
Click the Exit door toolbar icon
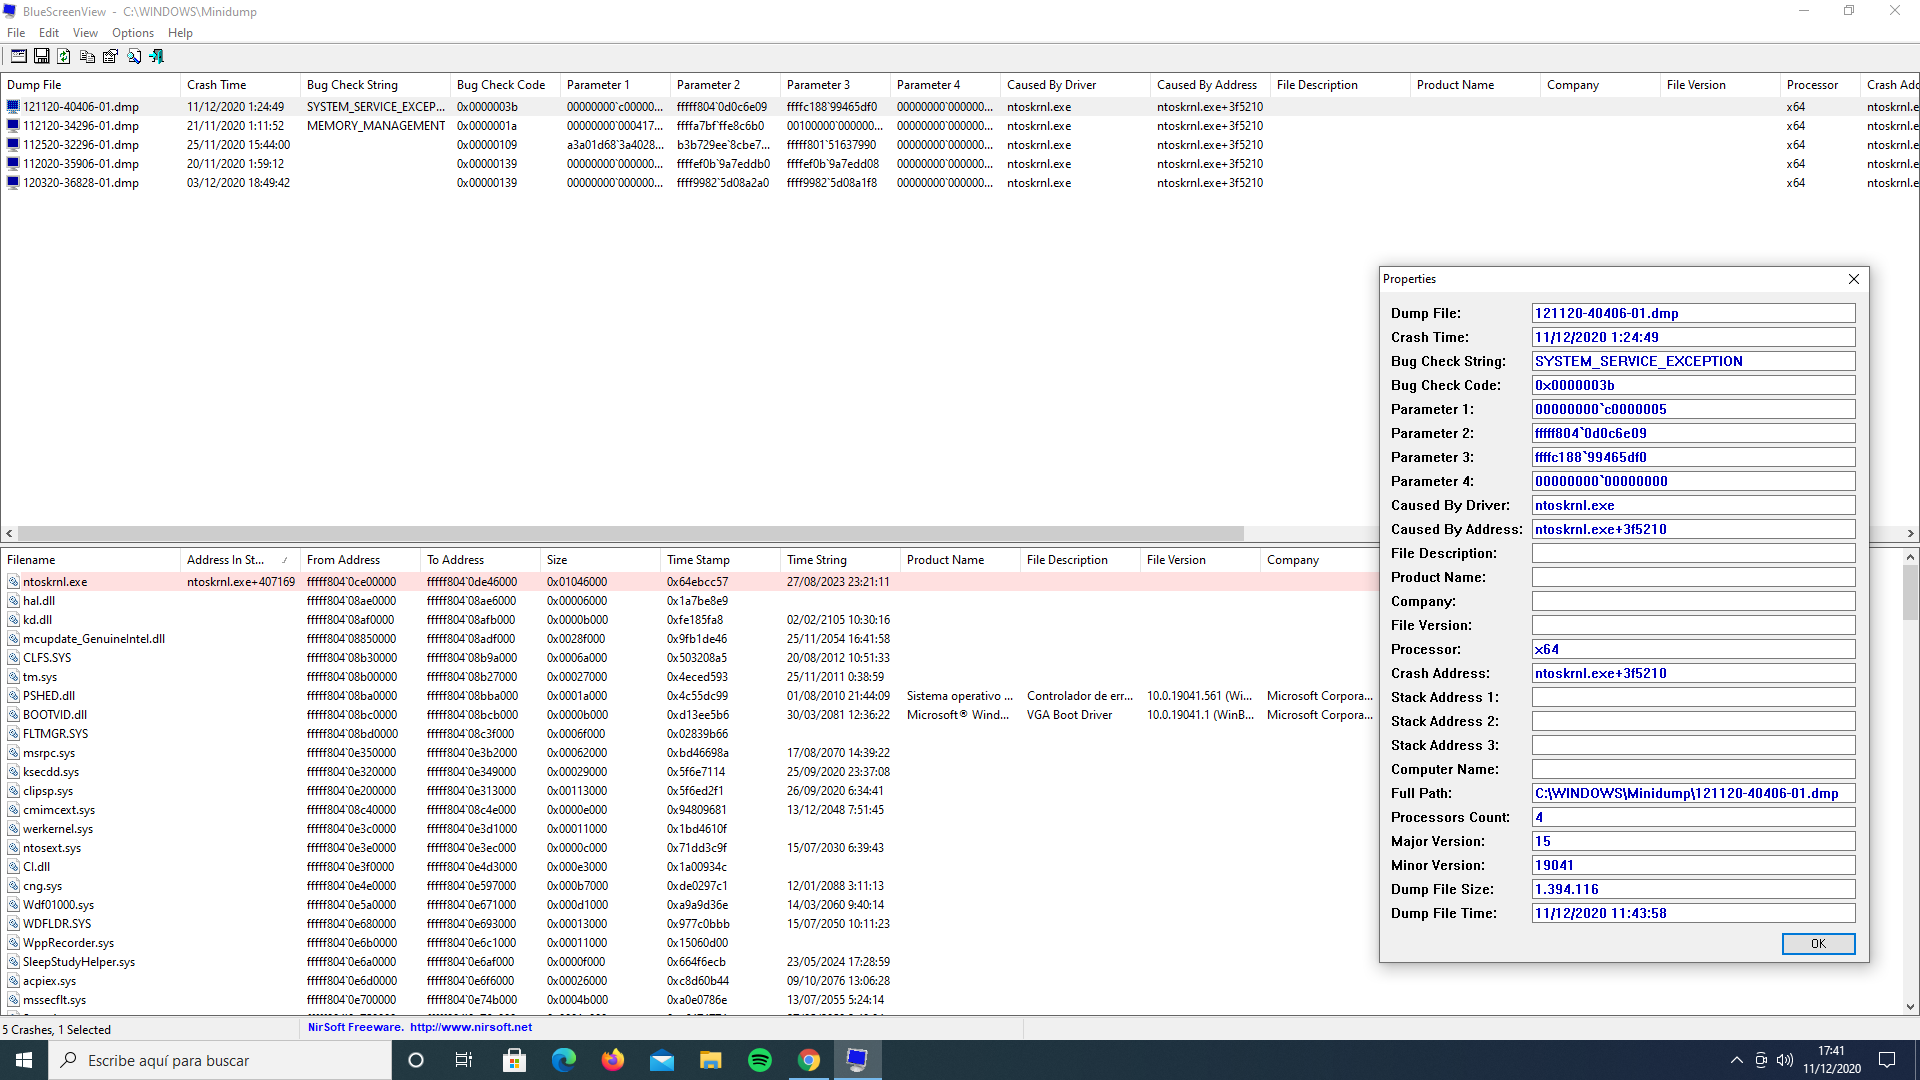tap(157, 57)
